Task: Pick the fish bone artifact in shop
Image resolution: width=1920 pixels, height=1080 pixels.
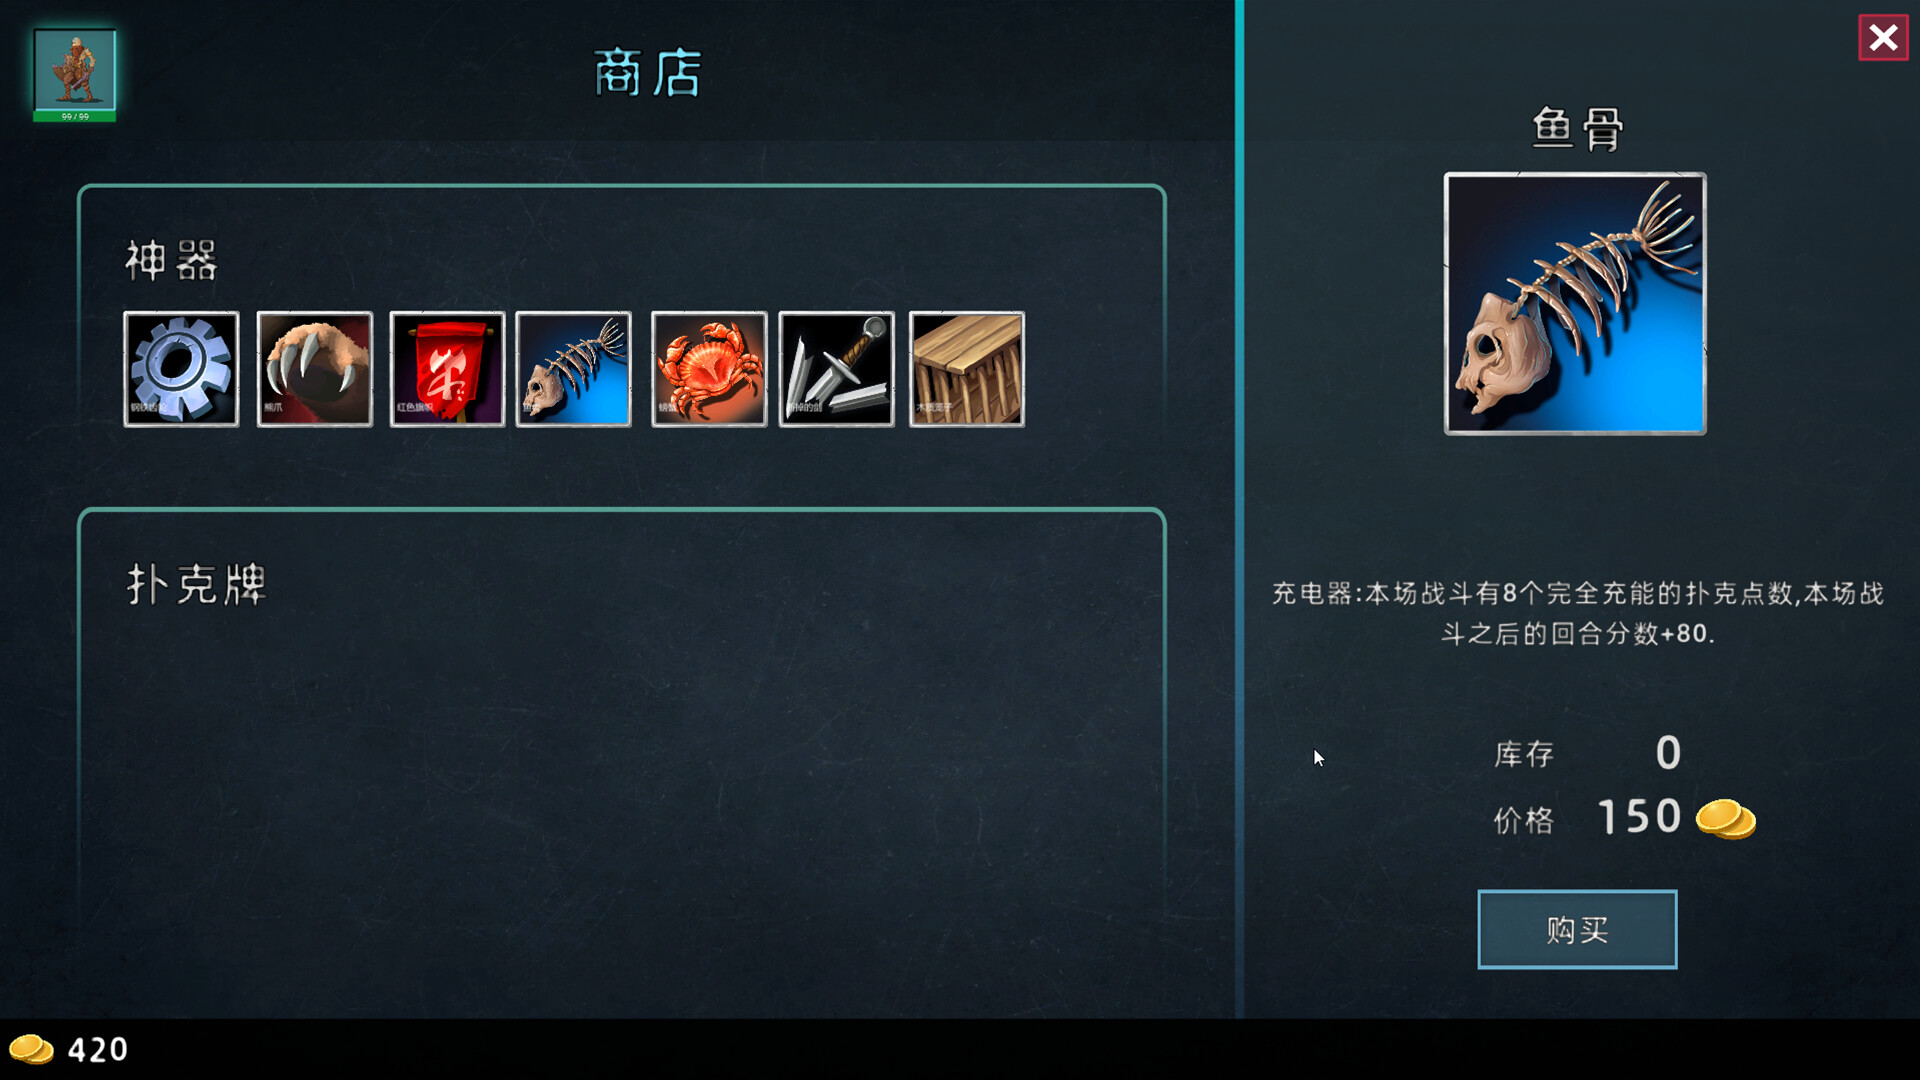Action: tap(574, 369)
